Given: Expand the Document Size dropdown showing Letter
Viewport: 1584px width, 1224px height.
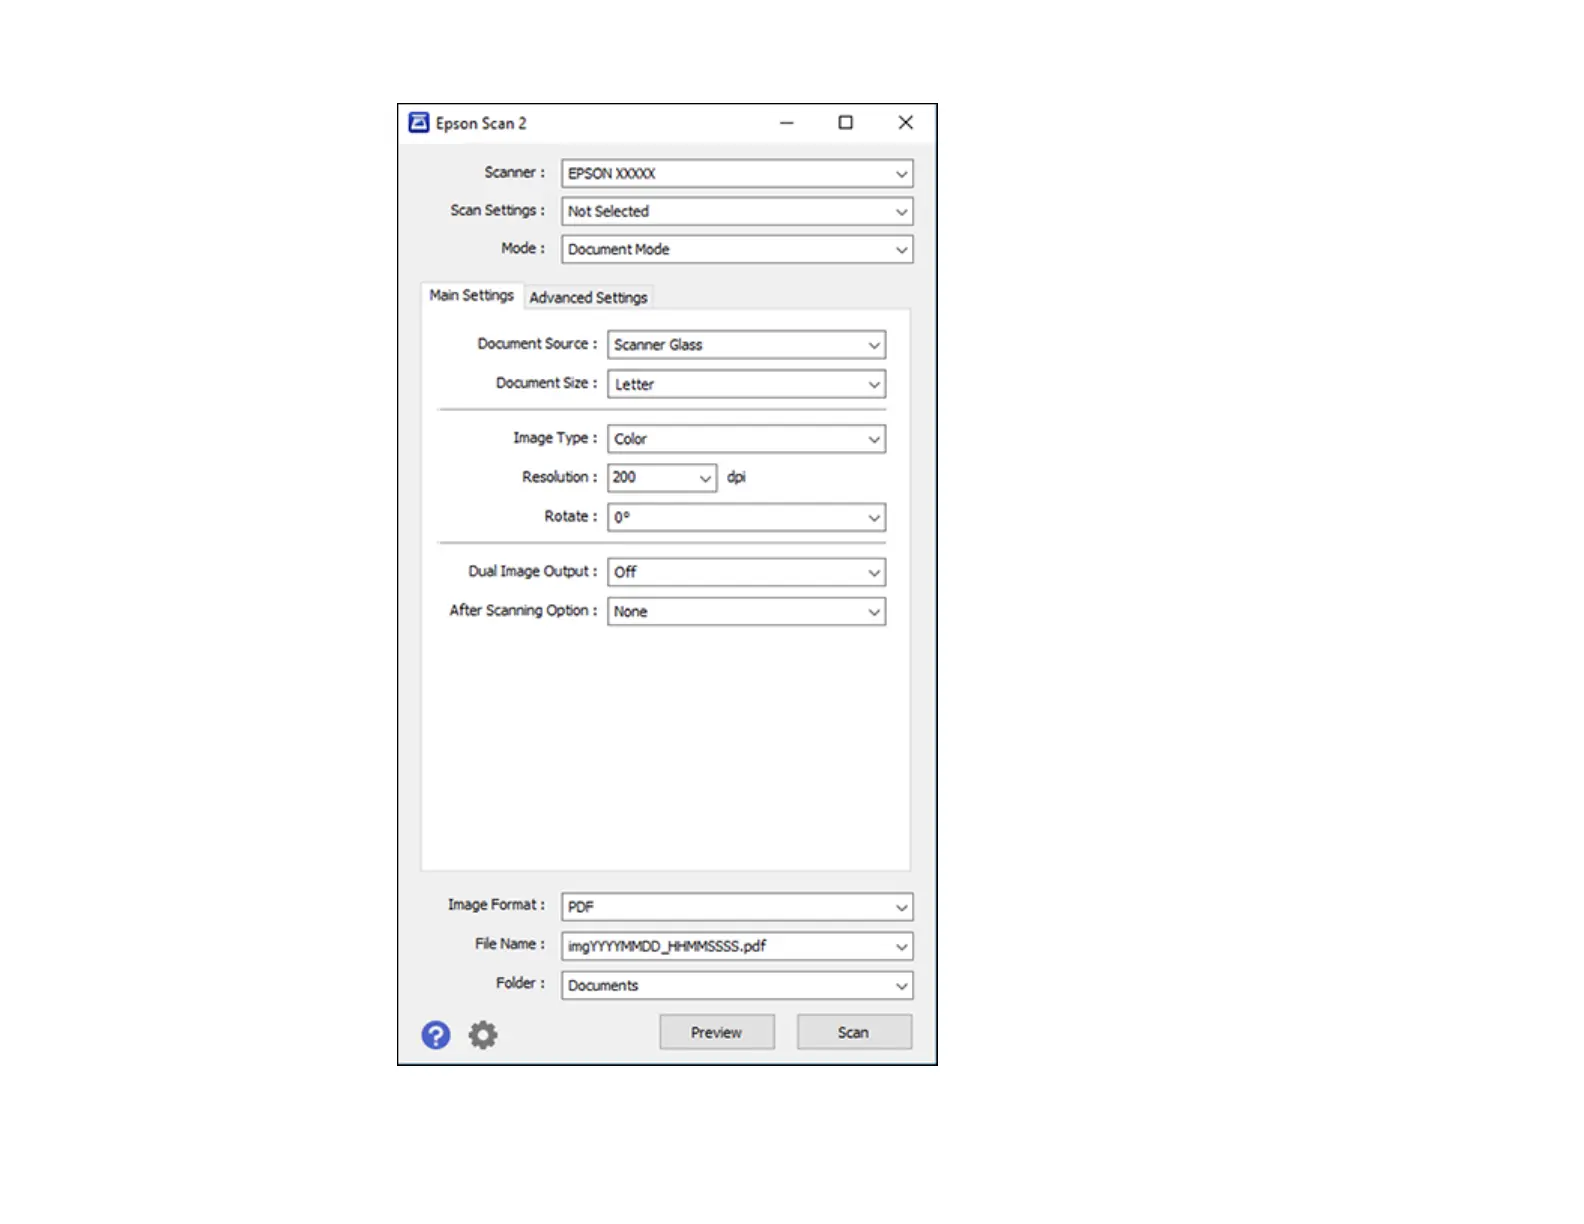Looking at the screenshot, I should [x=746, y=385].
